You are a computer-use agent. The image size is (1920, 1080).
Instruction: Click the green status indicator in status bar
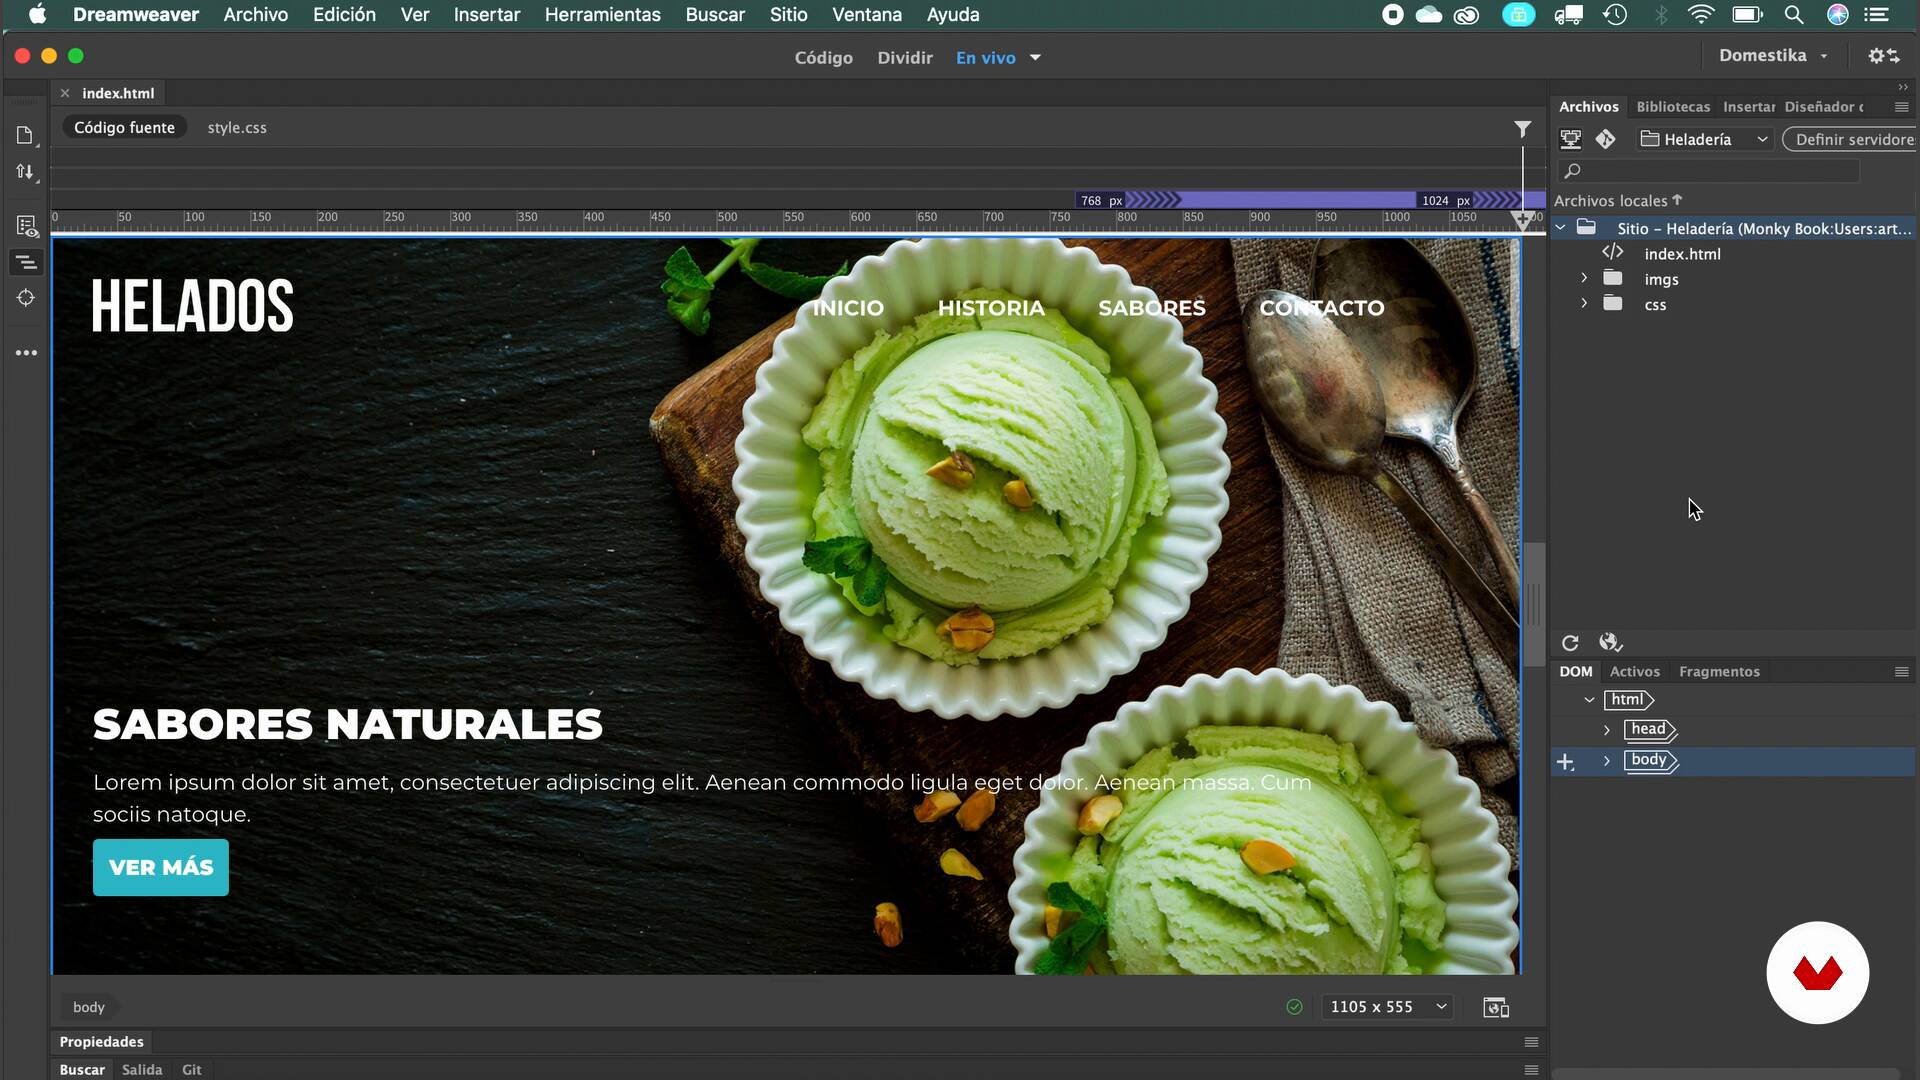(1294, 1006)
